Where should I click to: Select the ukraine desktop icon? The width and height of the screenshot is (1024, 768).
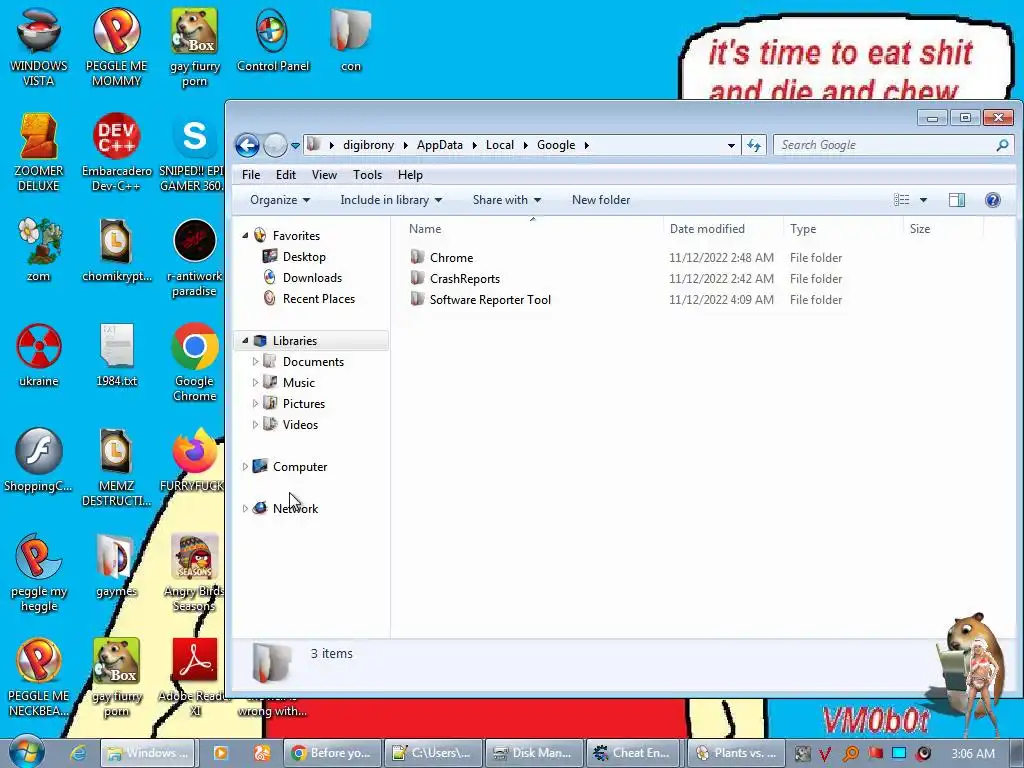[38, 355]
